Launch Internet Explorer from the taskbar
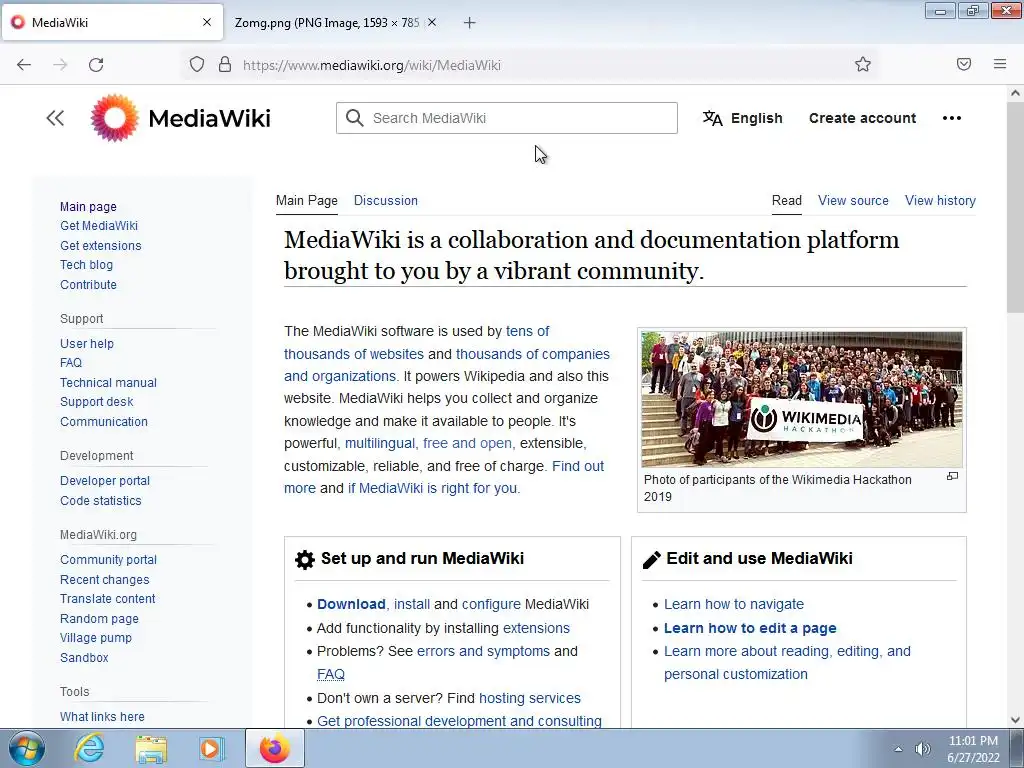Image resolution: width=1024 pixels, height=768 pixels. tap(89, 748)
